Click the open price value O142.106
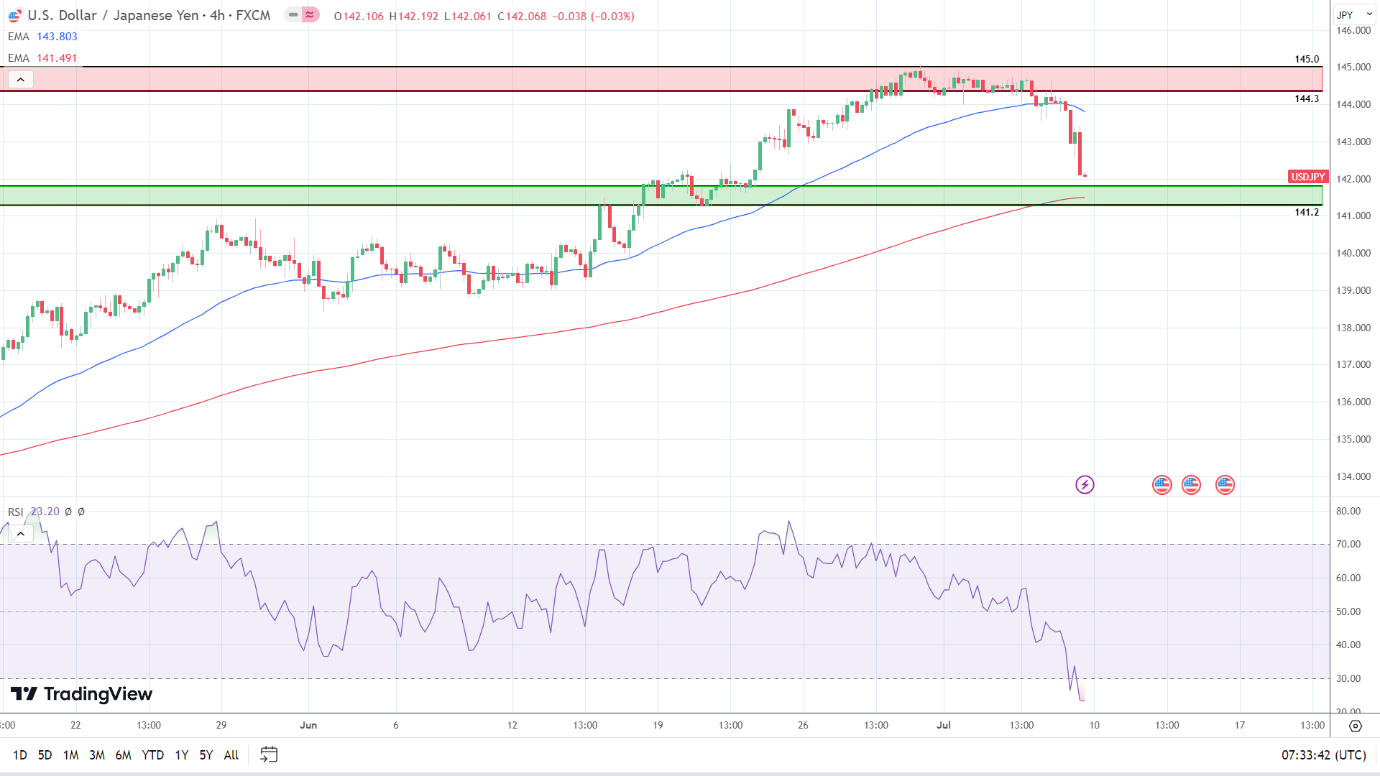The width and height of the screenshot is (1380, 776). 360,16
